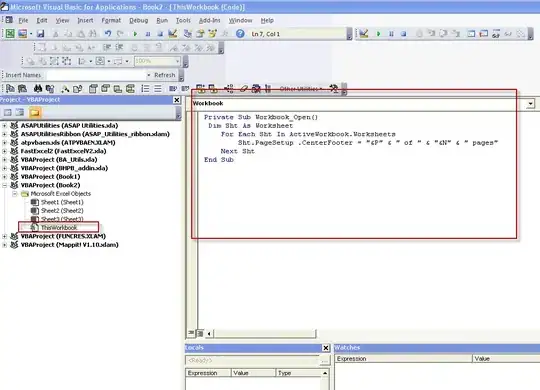
Task: Switch to Procedure View below the code
Action: [x=191, y=333]
